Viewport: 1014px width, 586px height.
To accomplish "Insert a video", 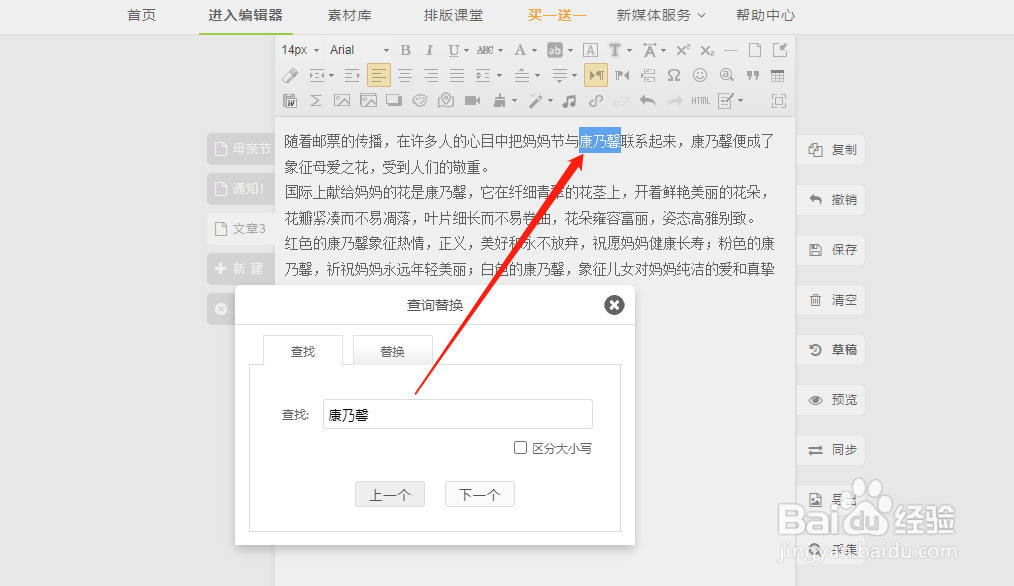I will click(x=473, y=101).
